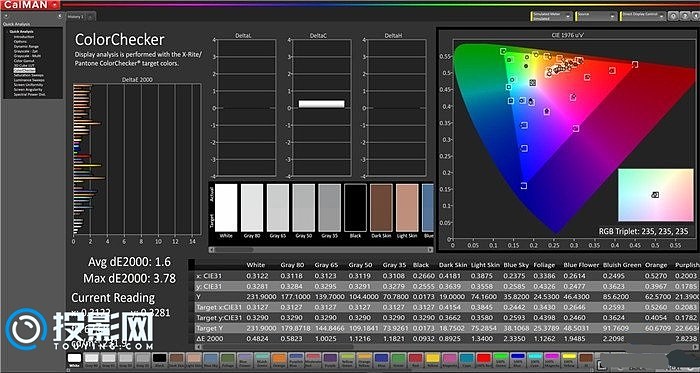Click the horizontal scrollbar under comparison swatches

tap(321, 250)
